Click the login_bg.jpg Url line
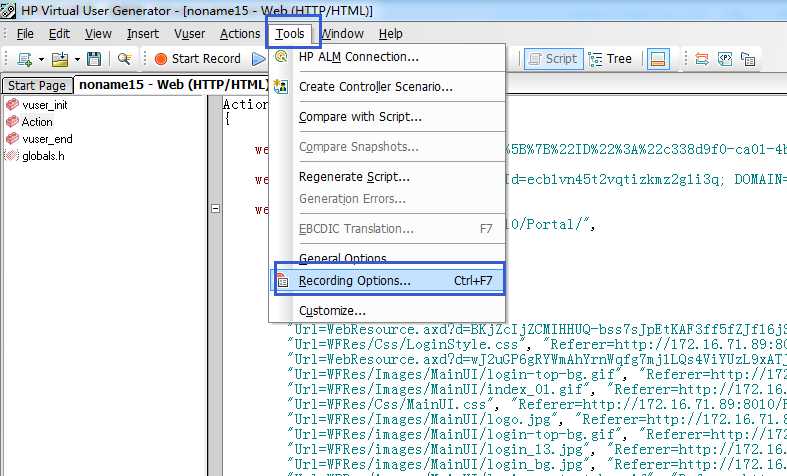The height and width of the screenshot is (476, 787). click(x=537, y=464)
